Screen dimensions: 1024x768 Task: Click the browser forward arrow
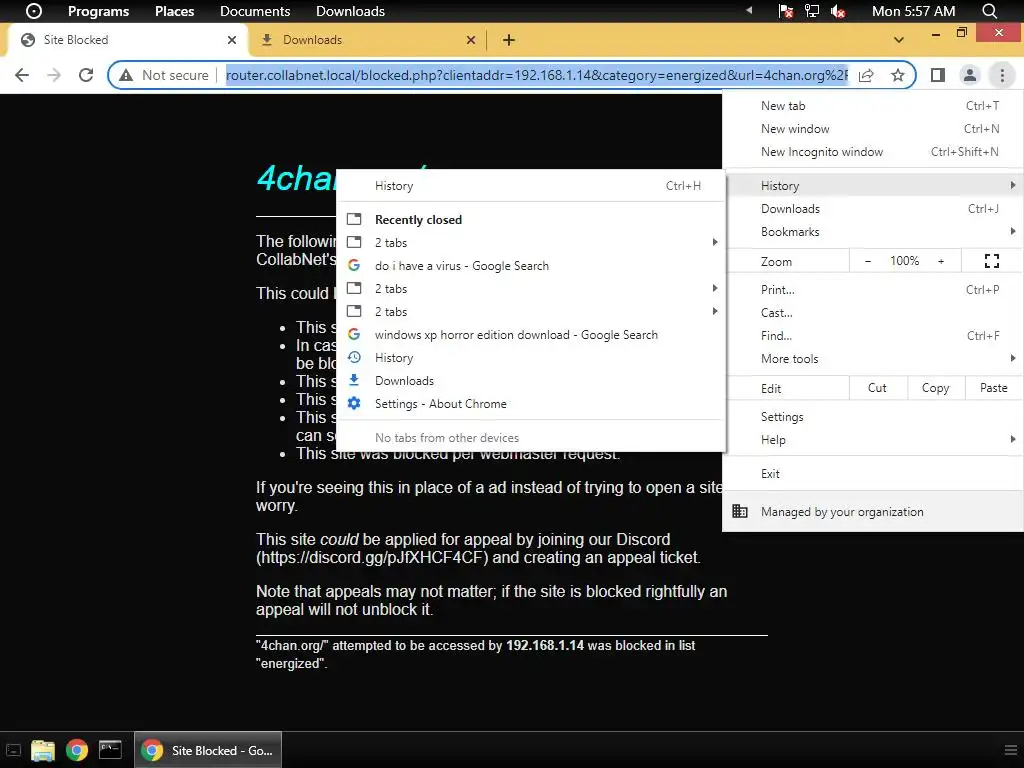click(54, 75)
